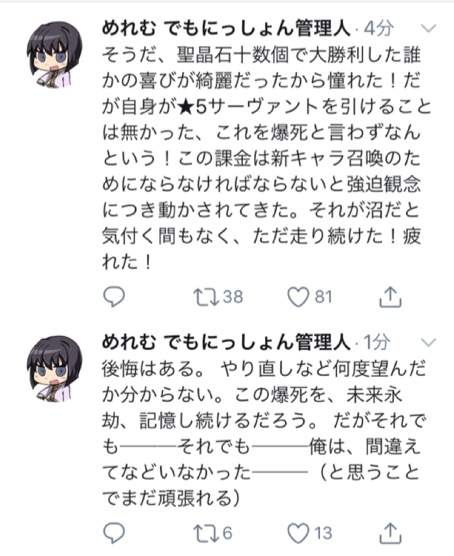
Task: Open the 4分 timestamp link
Action: [x=379, y=28]
